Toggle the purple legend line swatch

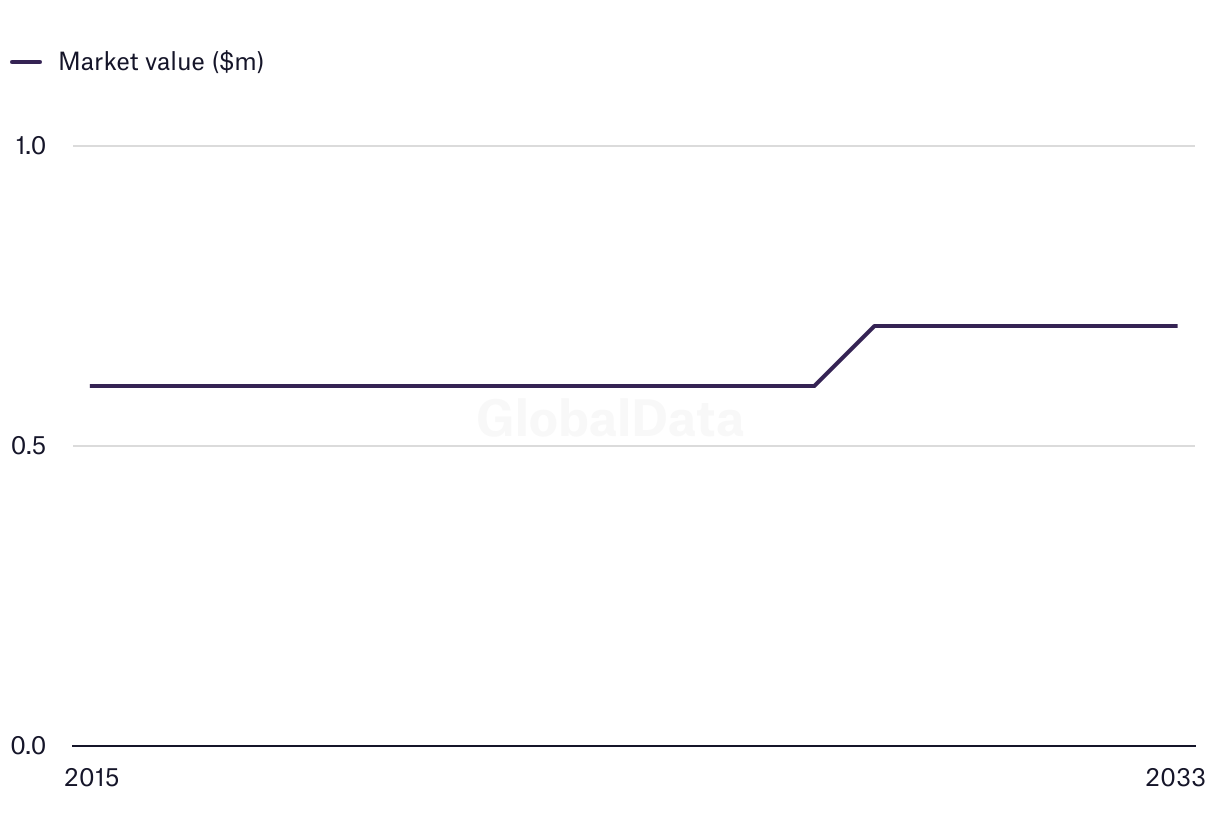[26, 61]
